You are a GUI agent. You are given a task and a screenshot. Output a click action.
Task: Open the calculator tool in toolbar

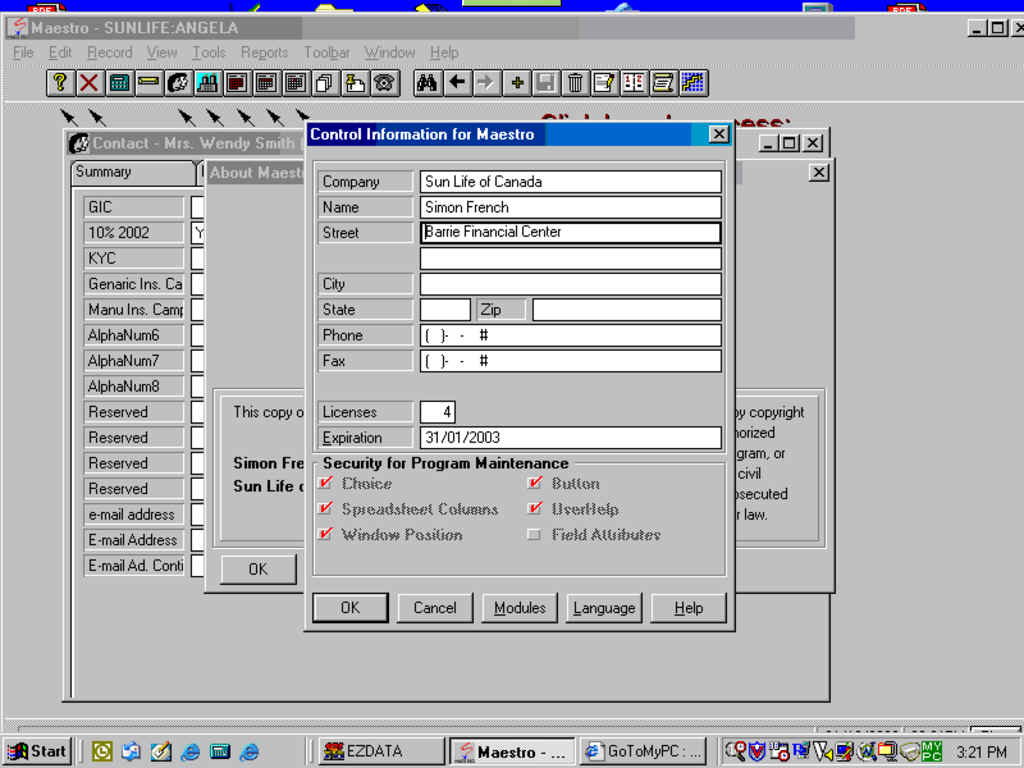pyautogui.click(x=119, y=83)
